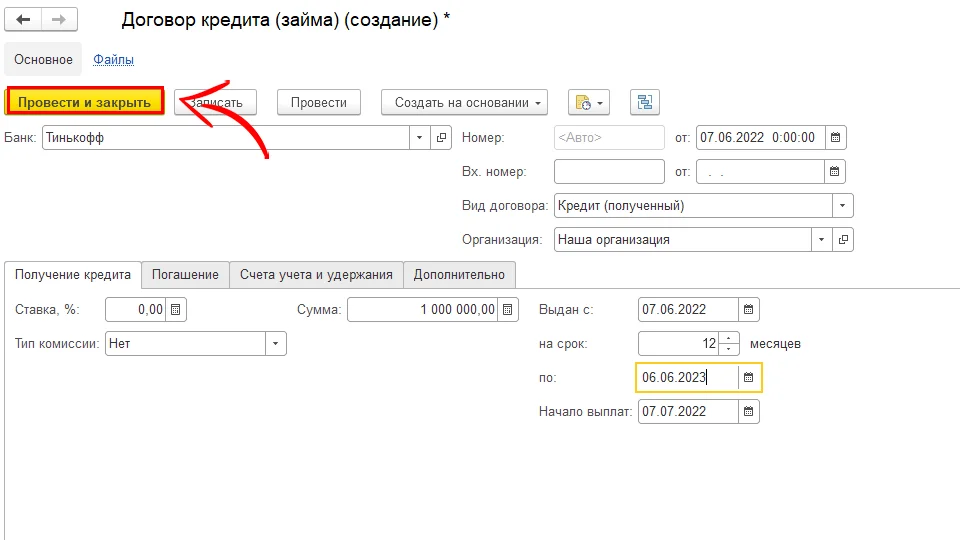Open calendar for the Начало выплат date

click(749, 411)
